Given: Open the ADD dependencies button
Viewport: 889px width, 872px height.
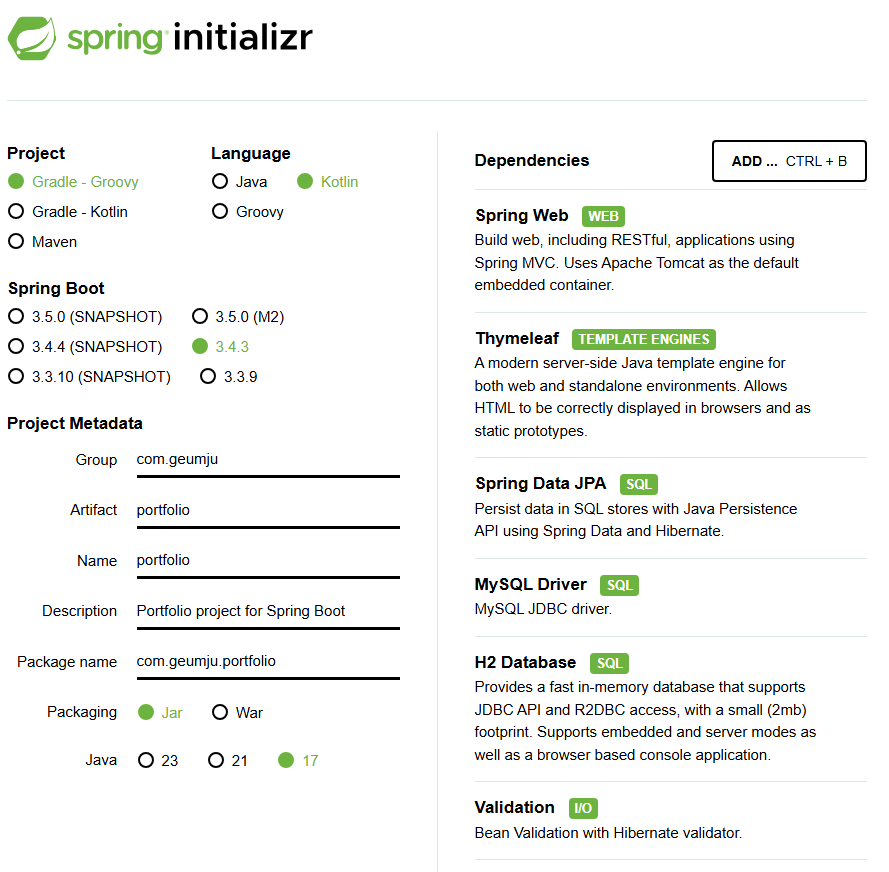Looking at the screenshot, I should coord(789,161).
